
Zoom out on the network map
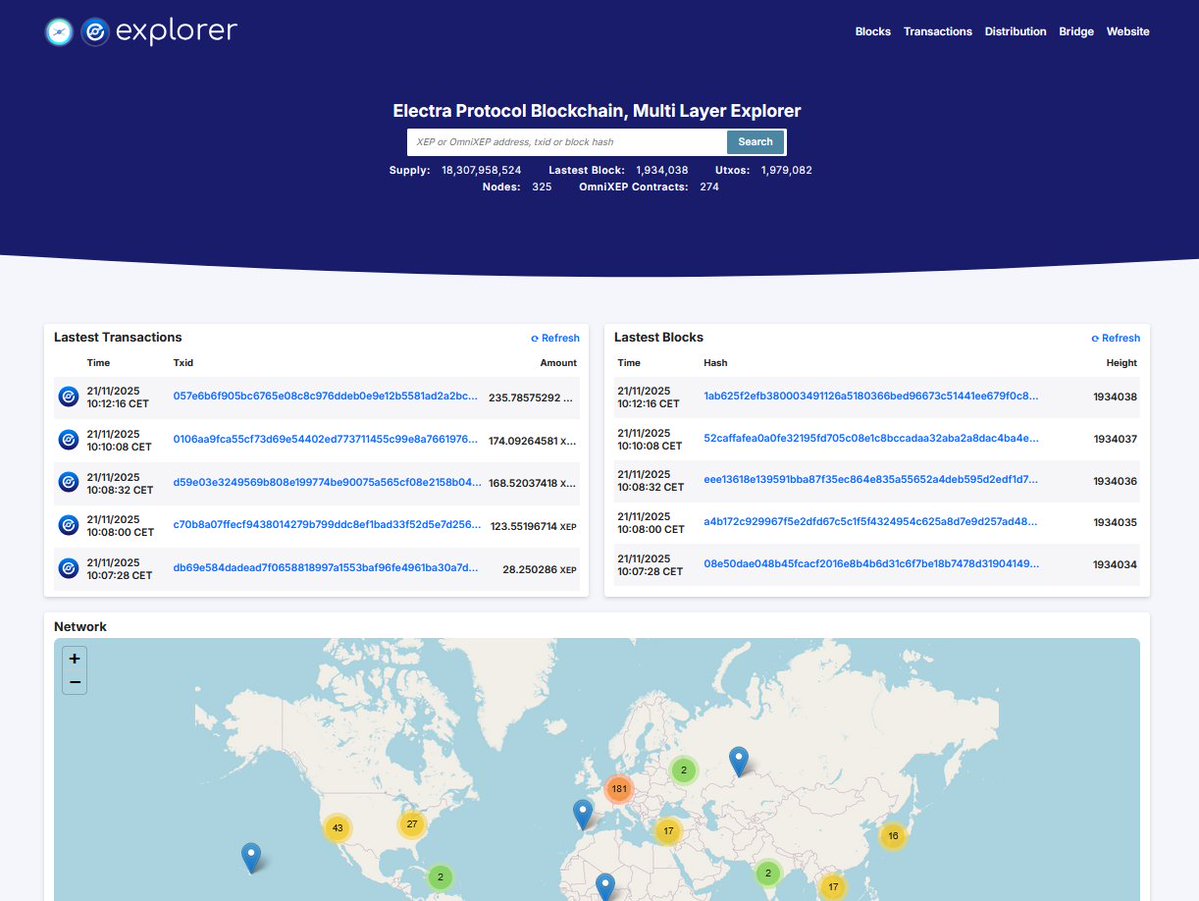click(74, 682)
